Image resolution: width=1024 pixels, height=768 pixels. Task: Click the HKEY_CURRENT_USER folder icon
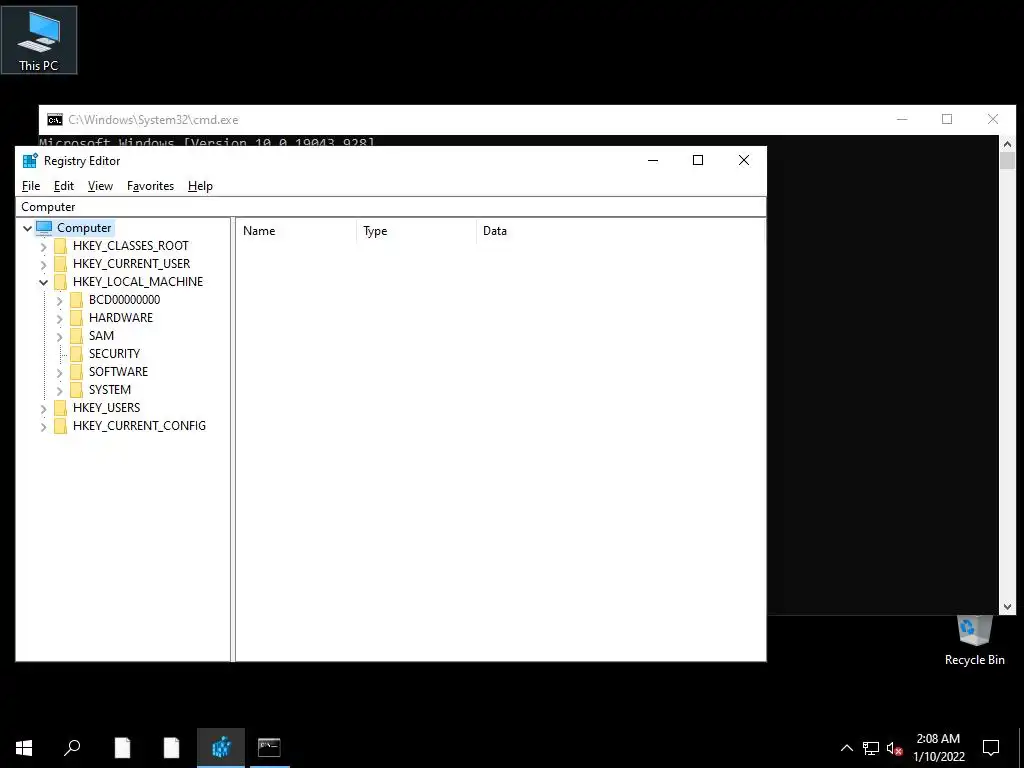pyautogui.click(x=60, y=264)
